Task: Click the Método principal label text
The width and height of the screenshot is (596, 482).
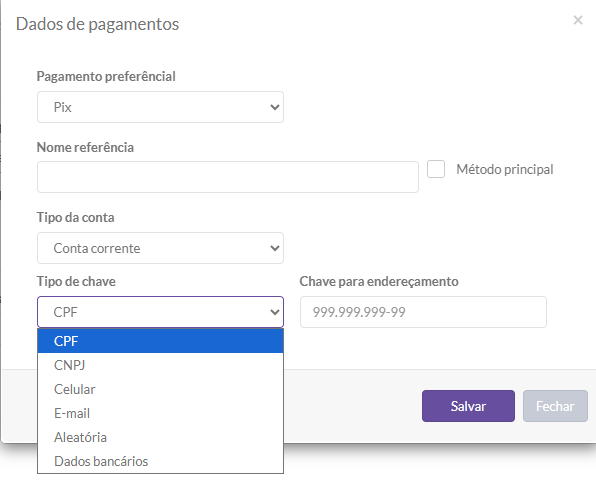Action: [505, 169]
